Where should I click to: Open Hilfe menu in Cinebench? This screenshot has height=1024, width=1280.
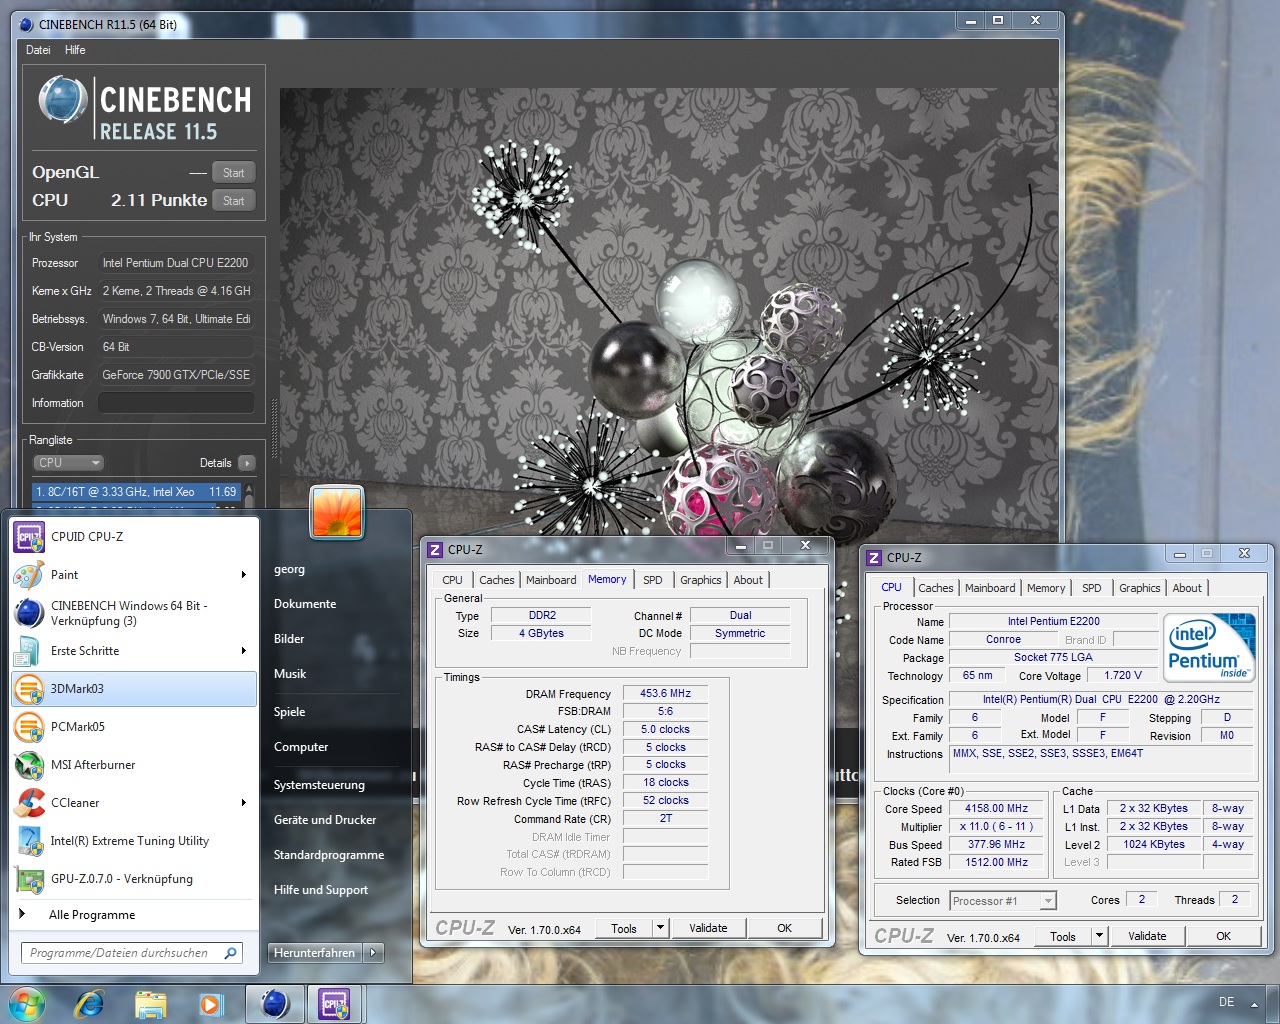[x=75, y=50]
